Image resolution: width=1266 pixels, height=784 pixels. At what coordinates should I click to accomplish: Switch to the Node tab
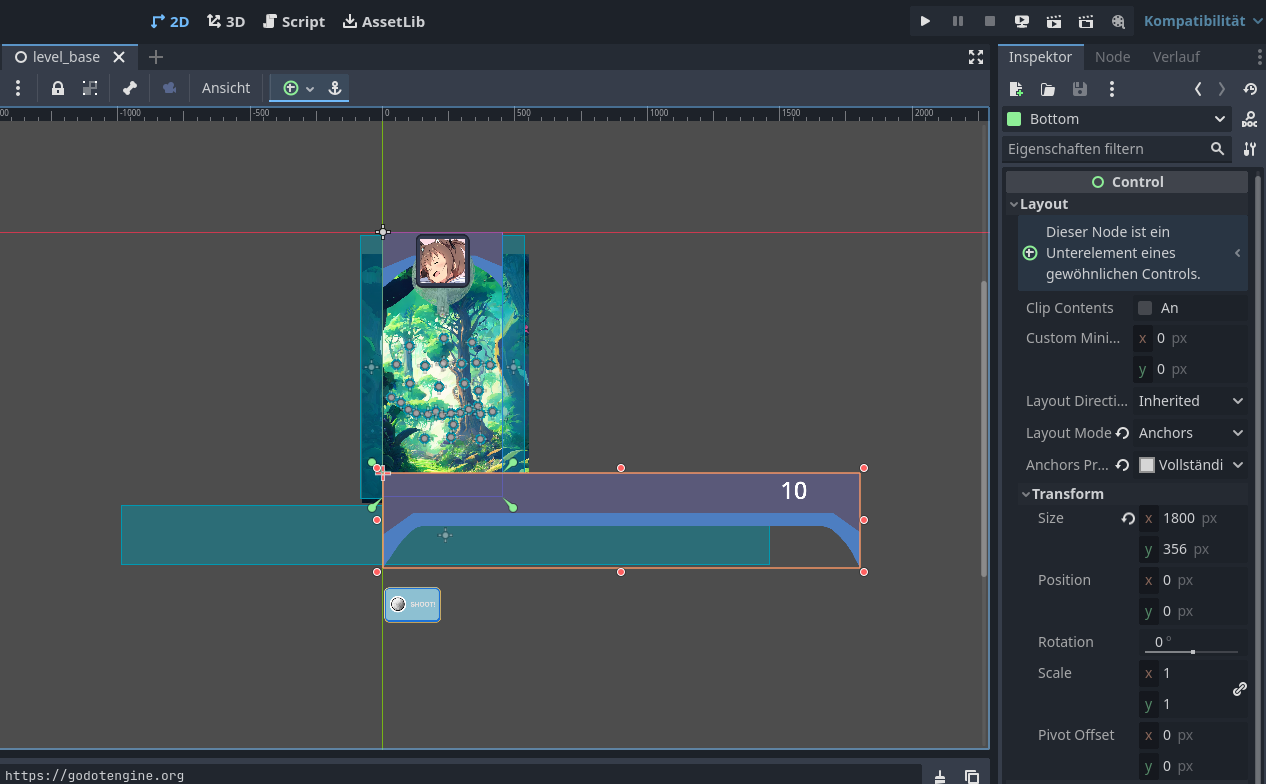(x=1112, y=57)
